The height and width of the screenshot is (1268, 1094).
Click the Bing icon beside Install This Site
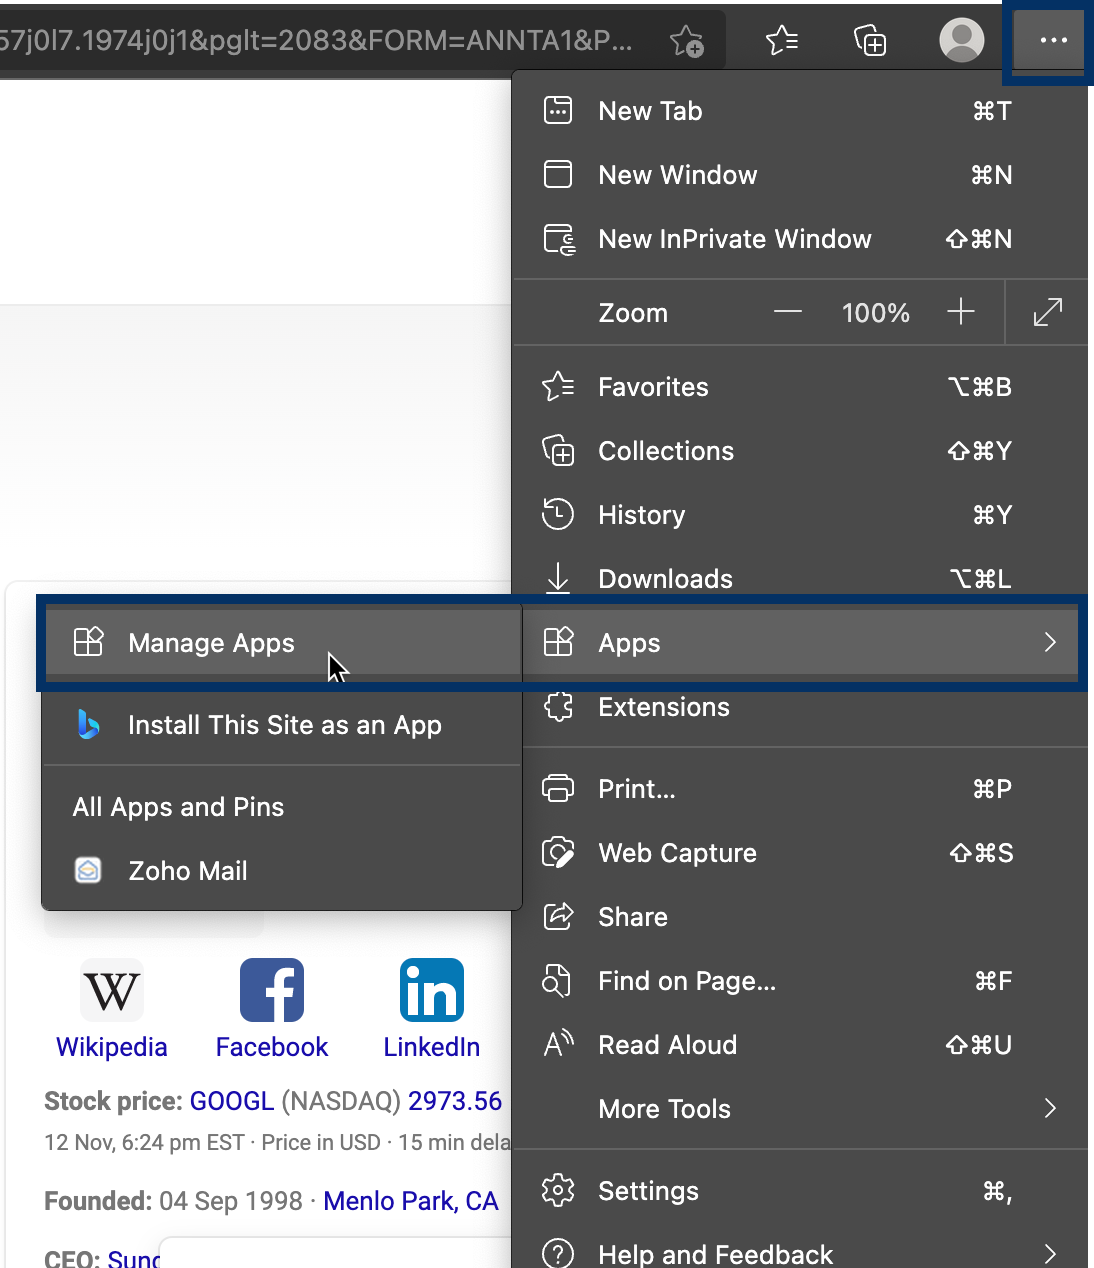88,724
